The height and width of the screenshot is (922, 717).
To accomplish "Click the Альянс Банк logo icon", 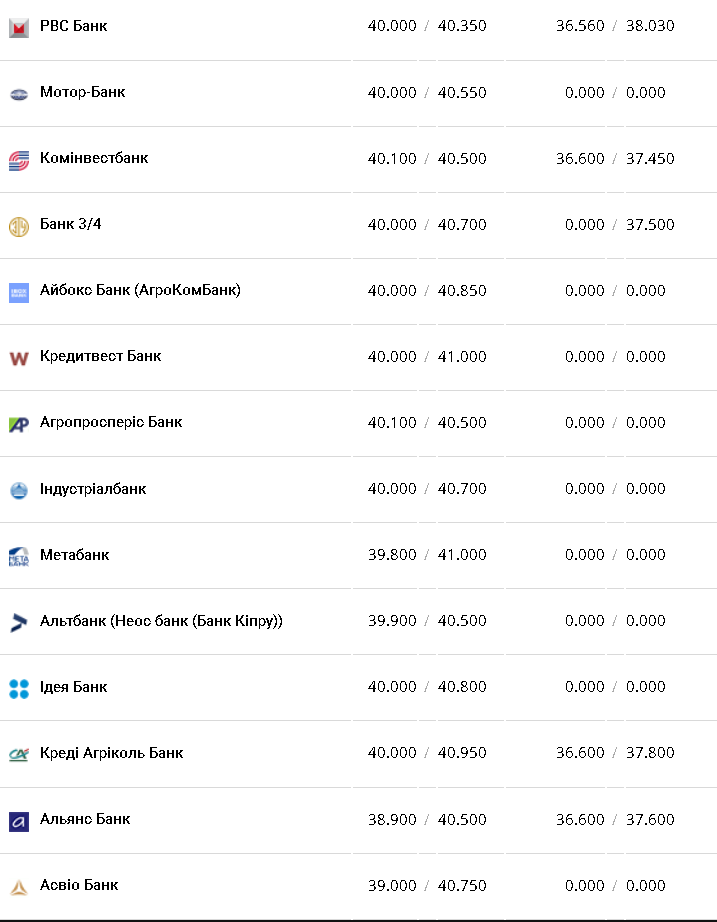I will point(18,820).
